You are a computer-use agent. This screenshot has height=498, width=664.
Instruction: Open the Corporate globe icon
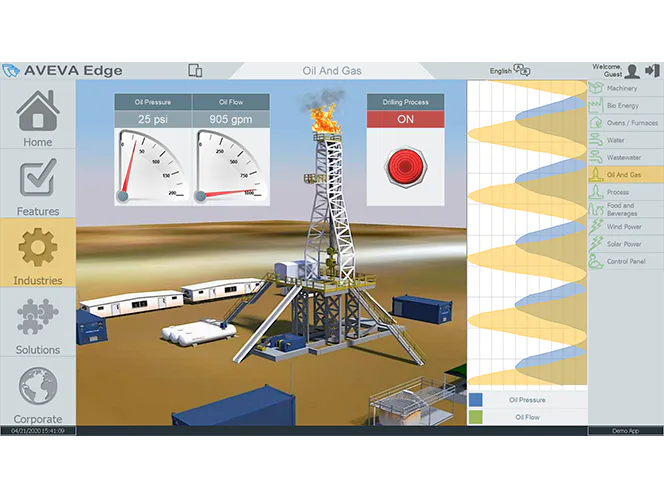(38, 386)
